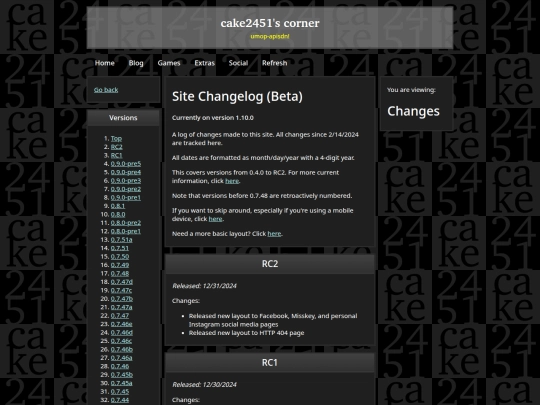Image resolution: width=540 pixels, height=405 pixels.
Task: Click 'Released new layout to HTTP 404 page' item
Action: (x=247, y=333)
